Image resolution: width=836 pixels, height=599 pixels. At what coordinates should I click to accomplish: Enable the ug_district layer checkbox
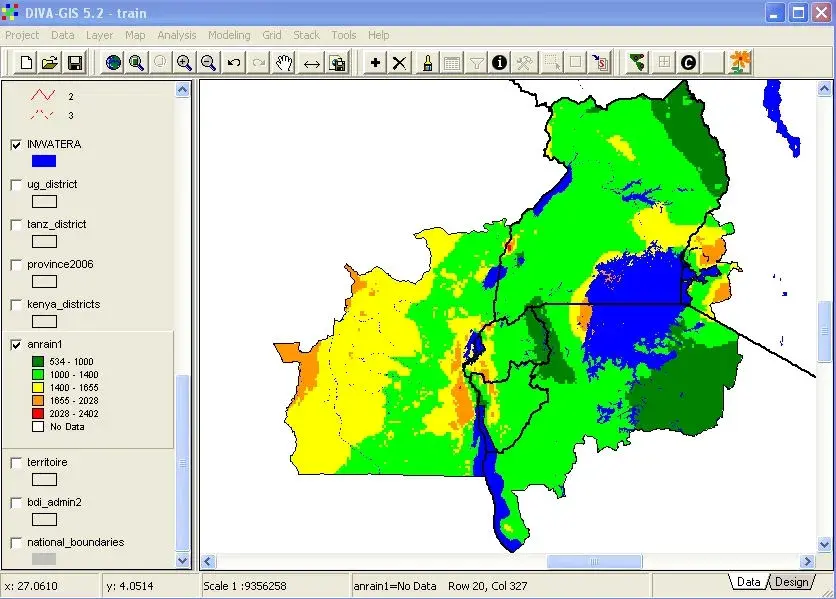pyautogui.click(x=16, y=185)
